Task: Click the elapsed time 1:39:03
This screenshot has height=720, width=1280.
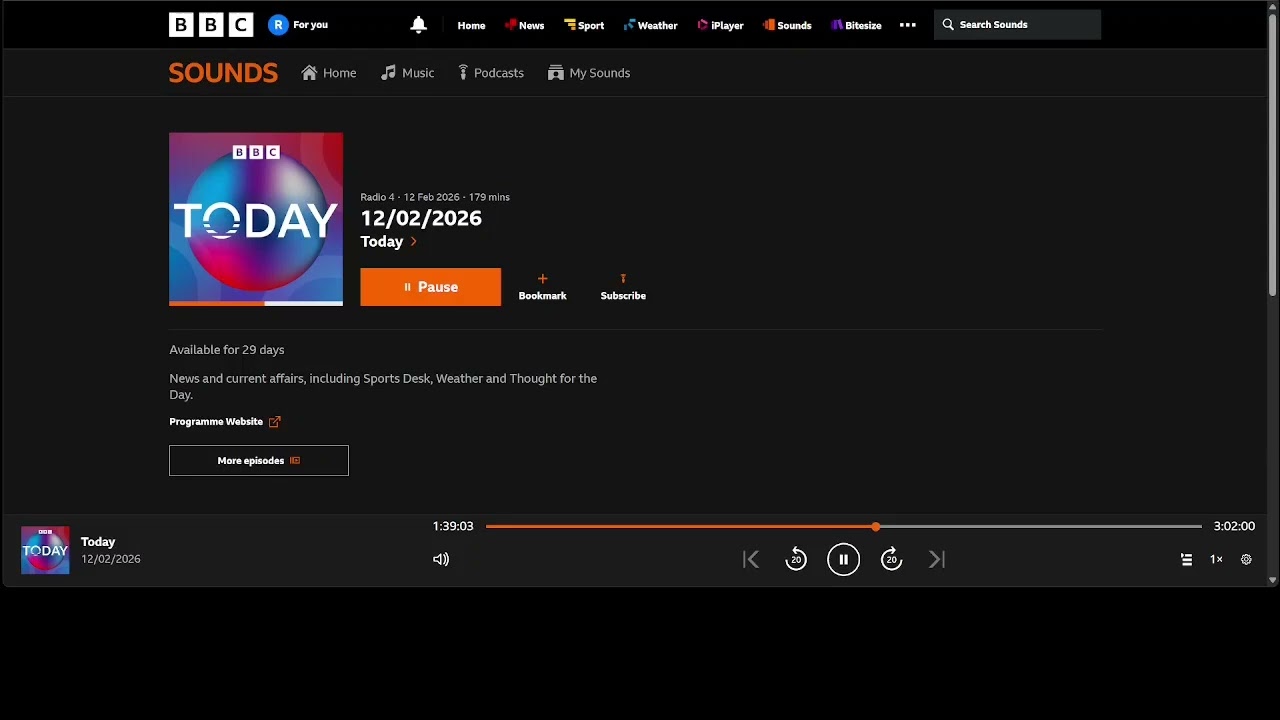Action: tap(453, 526)
